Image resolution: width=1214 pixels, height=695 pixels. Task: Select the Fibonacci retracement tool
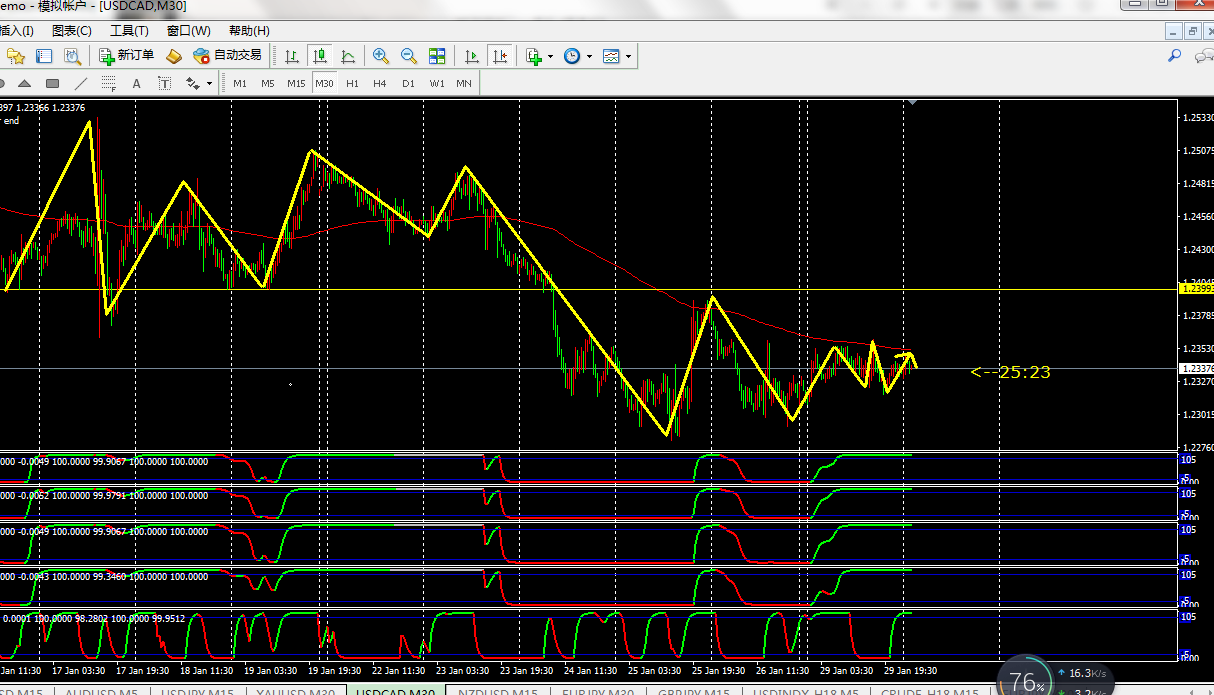(108, 83)
